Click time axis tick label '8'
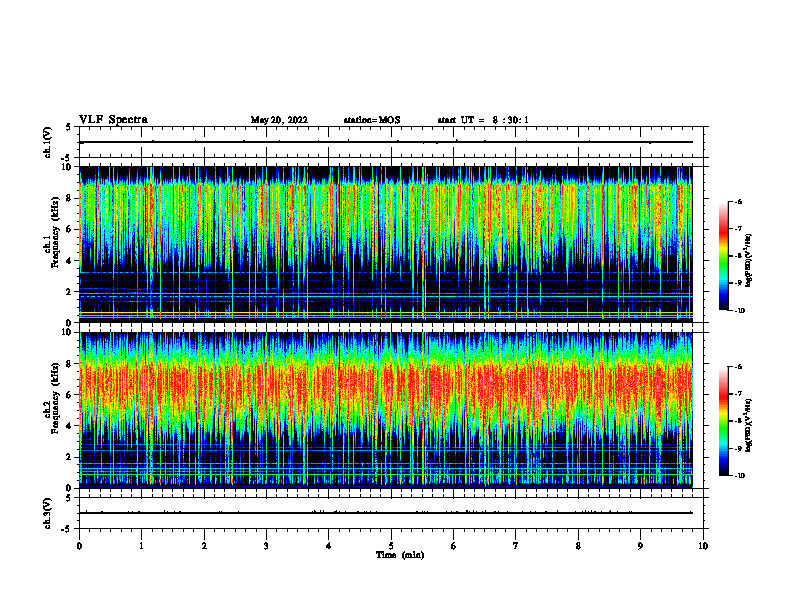Screen dimensions: 792x612 (x=578, y=546)
